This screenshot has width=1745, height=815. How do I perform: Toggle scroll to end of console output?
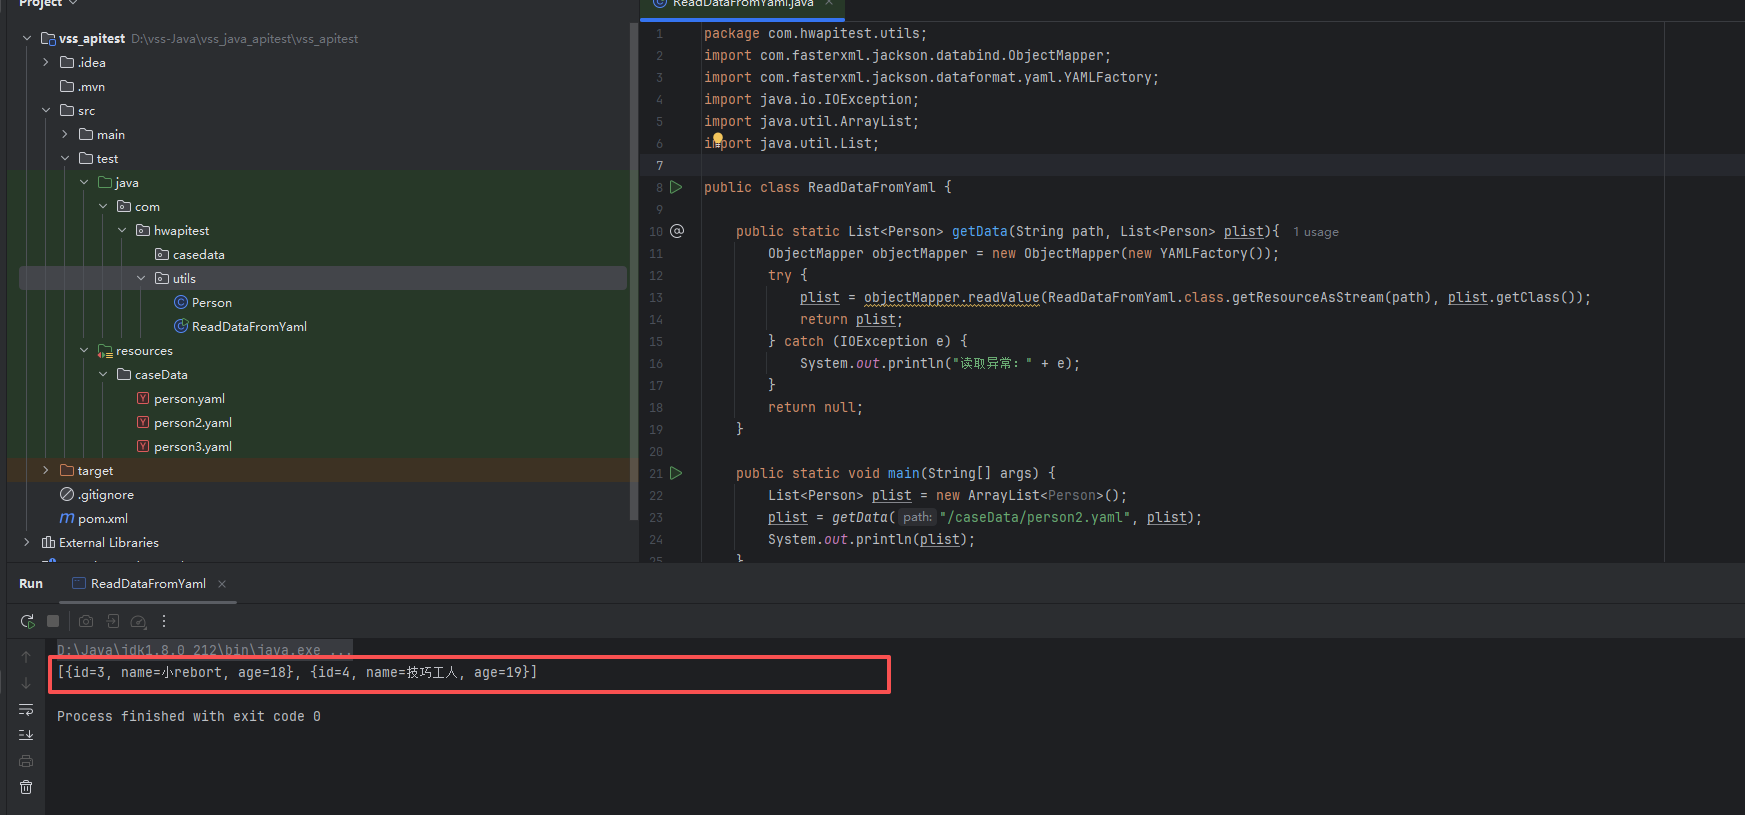point(26,735)
